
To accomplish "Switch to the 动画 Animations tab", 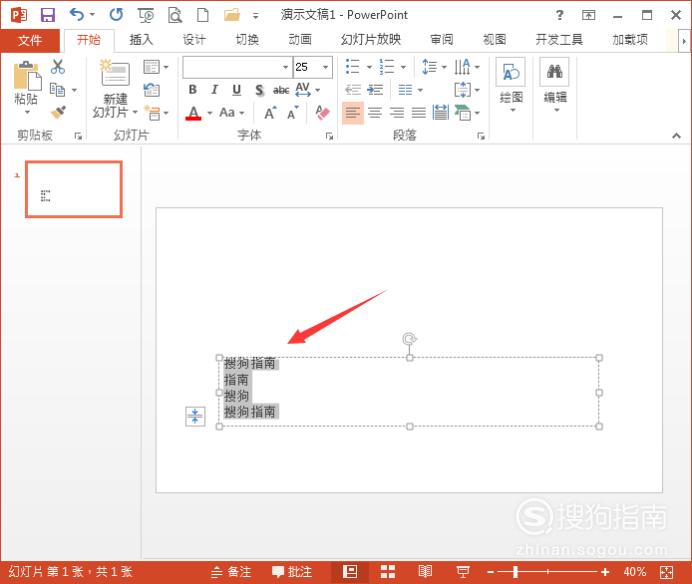I will pos(300,40).
